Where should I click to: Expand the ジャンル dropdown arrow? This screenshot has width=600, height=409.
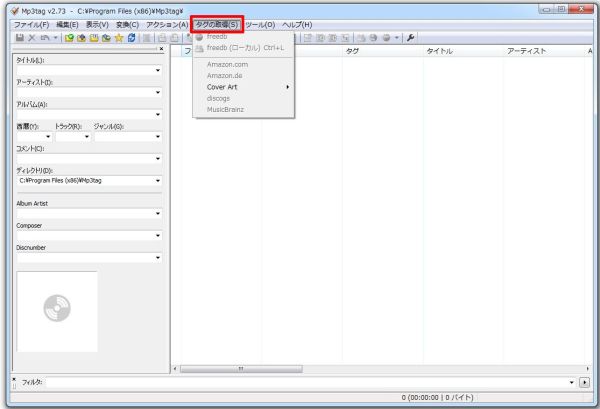(x=158, y=137)
